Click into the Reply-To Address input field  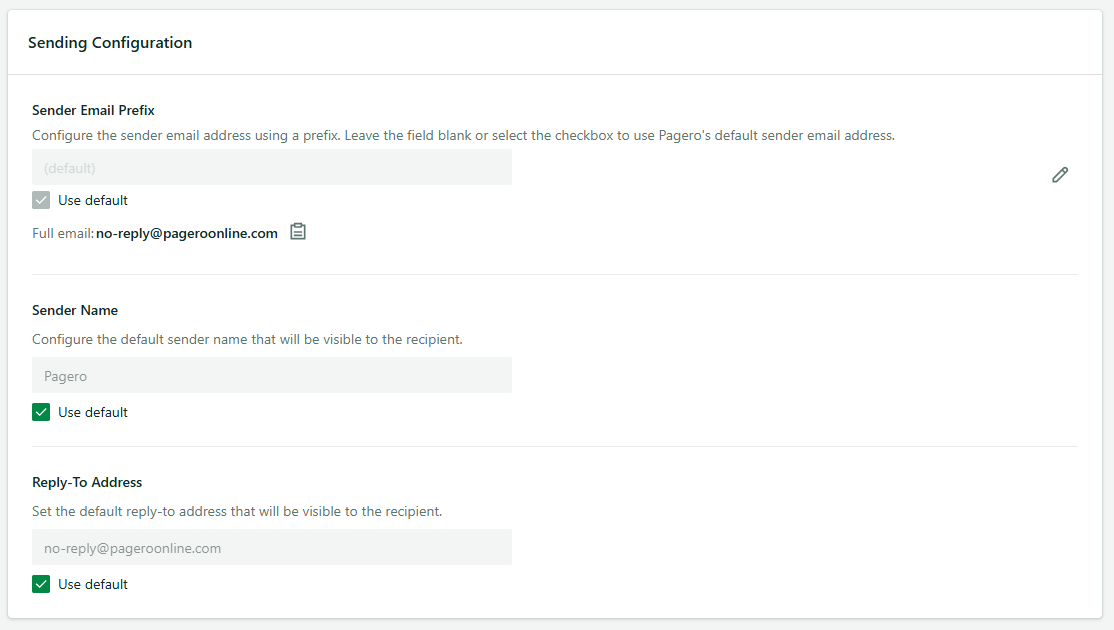tap(271, 547)
